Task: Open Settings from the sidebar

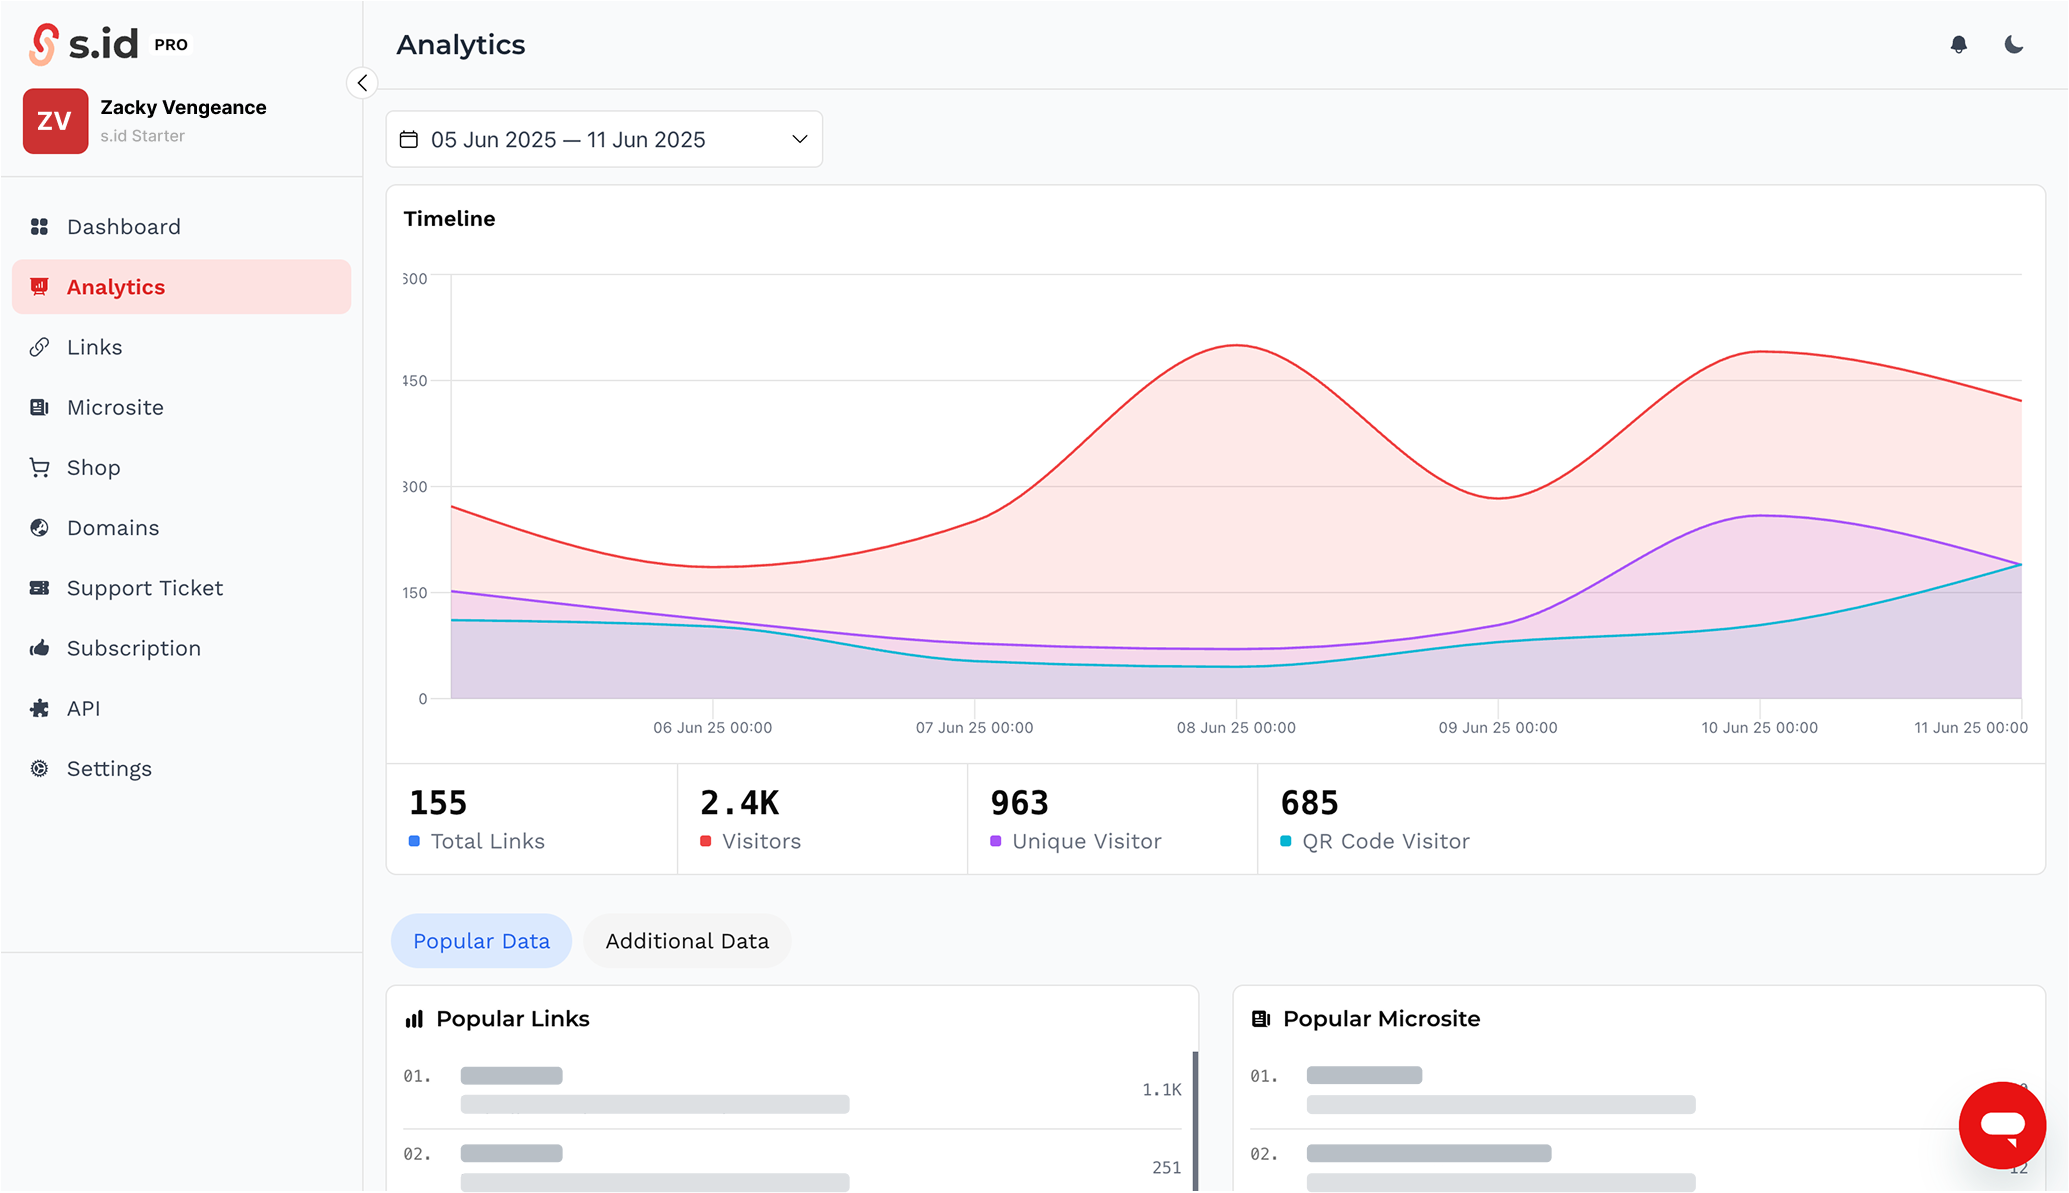Action: pos(109,769)
